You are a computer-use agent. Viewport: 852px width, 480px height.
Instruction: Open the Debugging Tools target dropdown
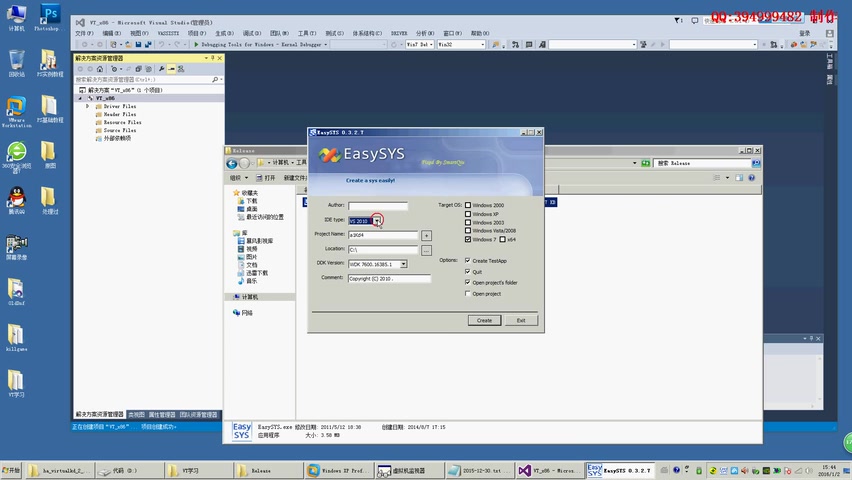pyautogui.click(x=325, y=45)
